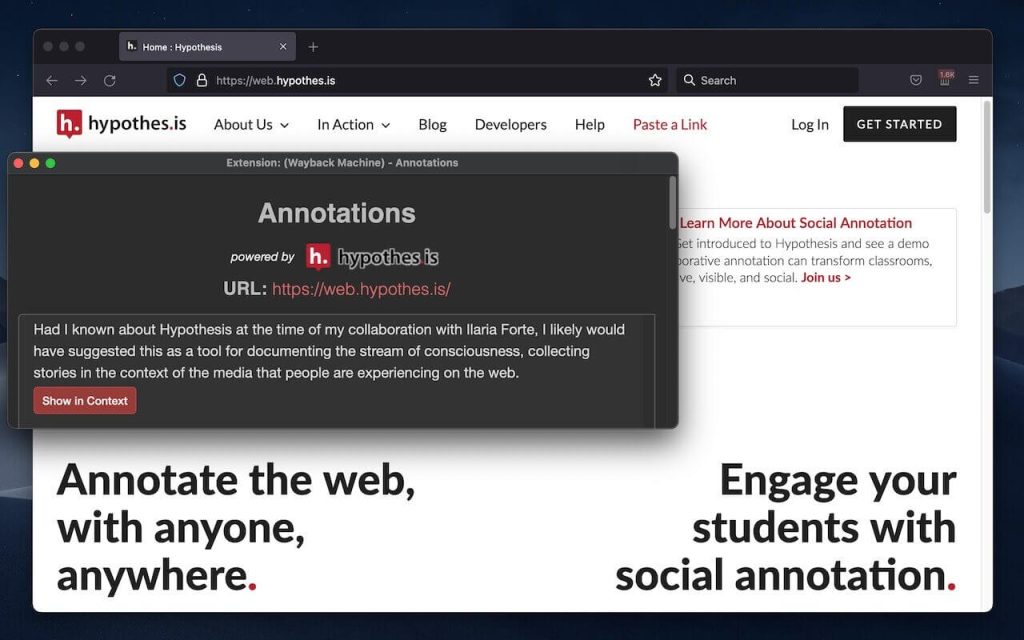
Task: Go forward using the forward arrow
Action: tap(81, 80)
